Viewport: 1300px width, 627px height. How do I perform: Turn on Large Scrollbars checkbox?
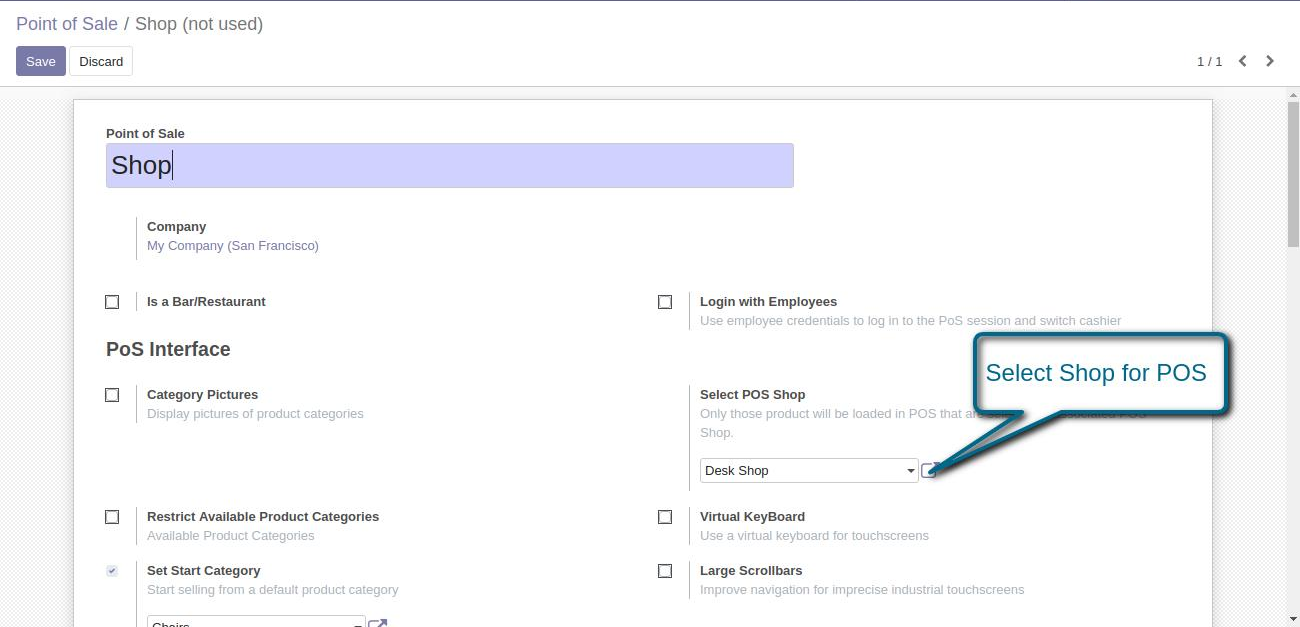665,571
